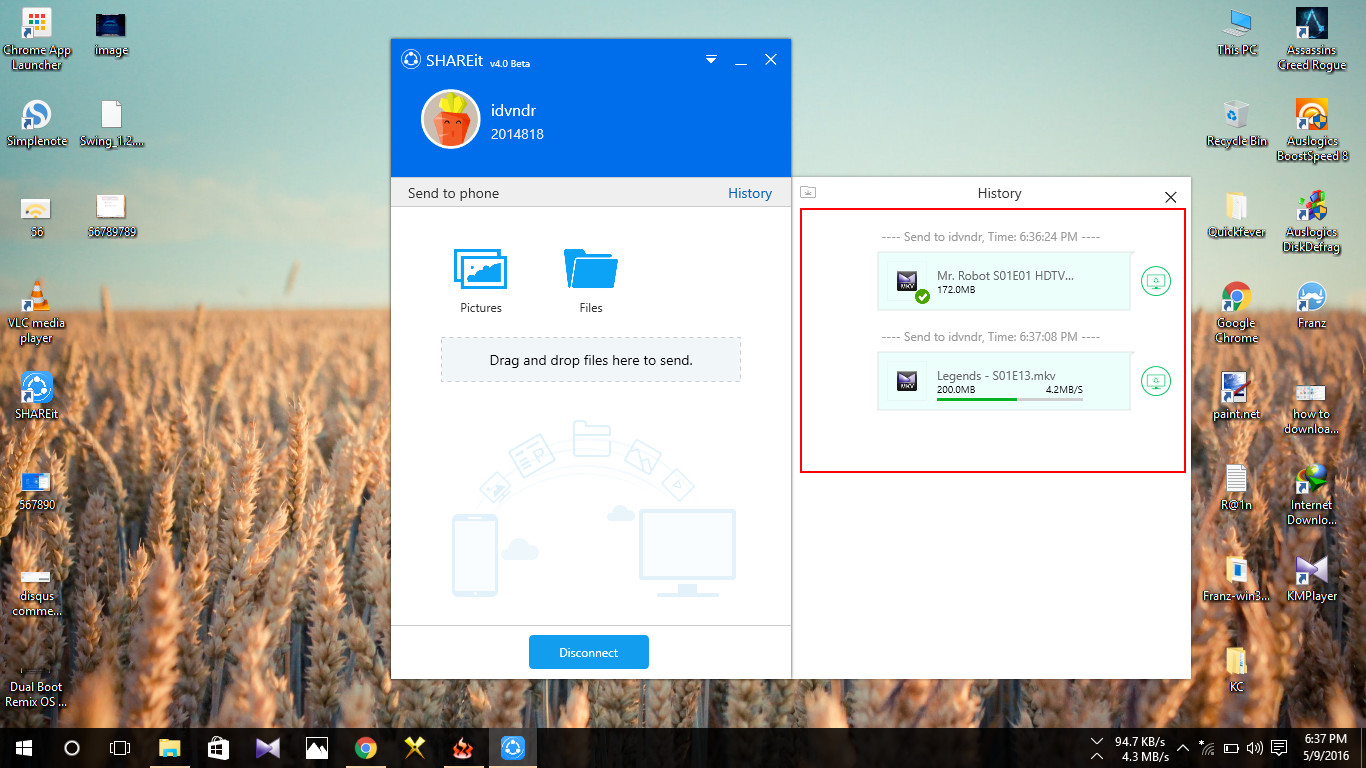Click the idvndr username text

[513, 110]
